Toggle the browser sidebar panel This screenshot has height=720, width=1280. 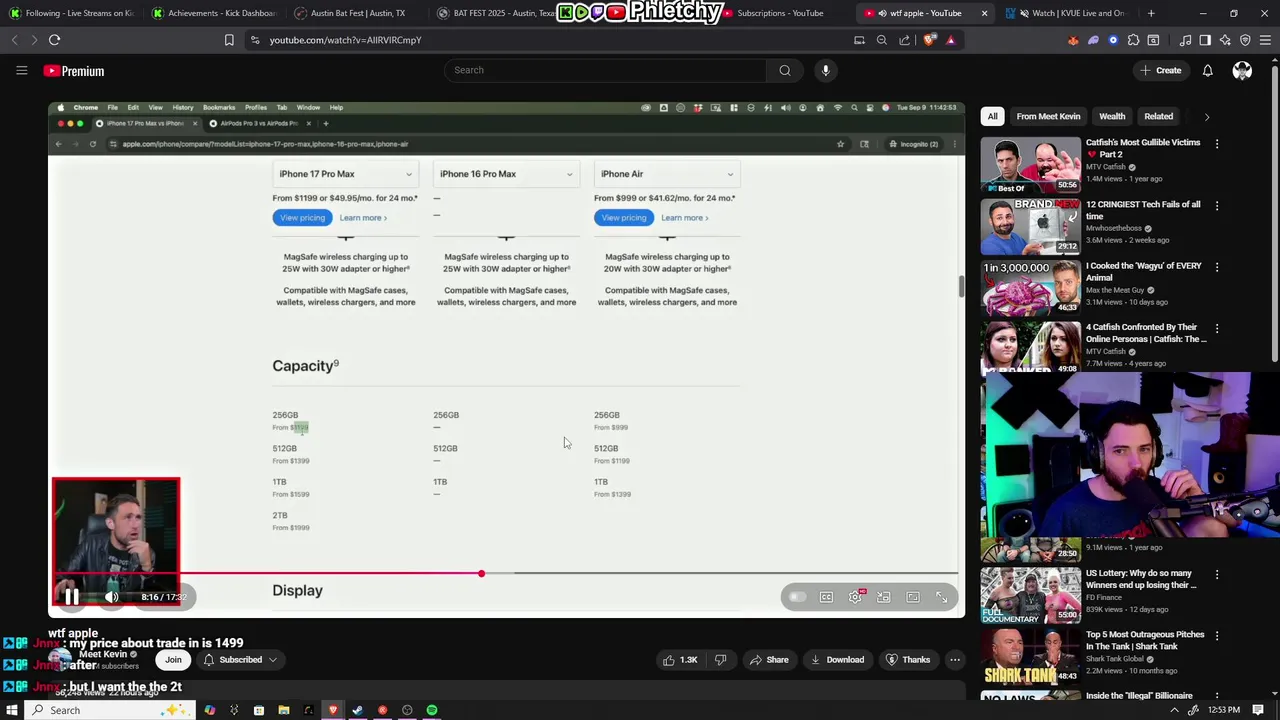(1205, 40)
